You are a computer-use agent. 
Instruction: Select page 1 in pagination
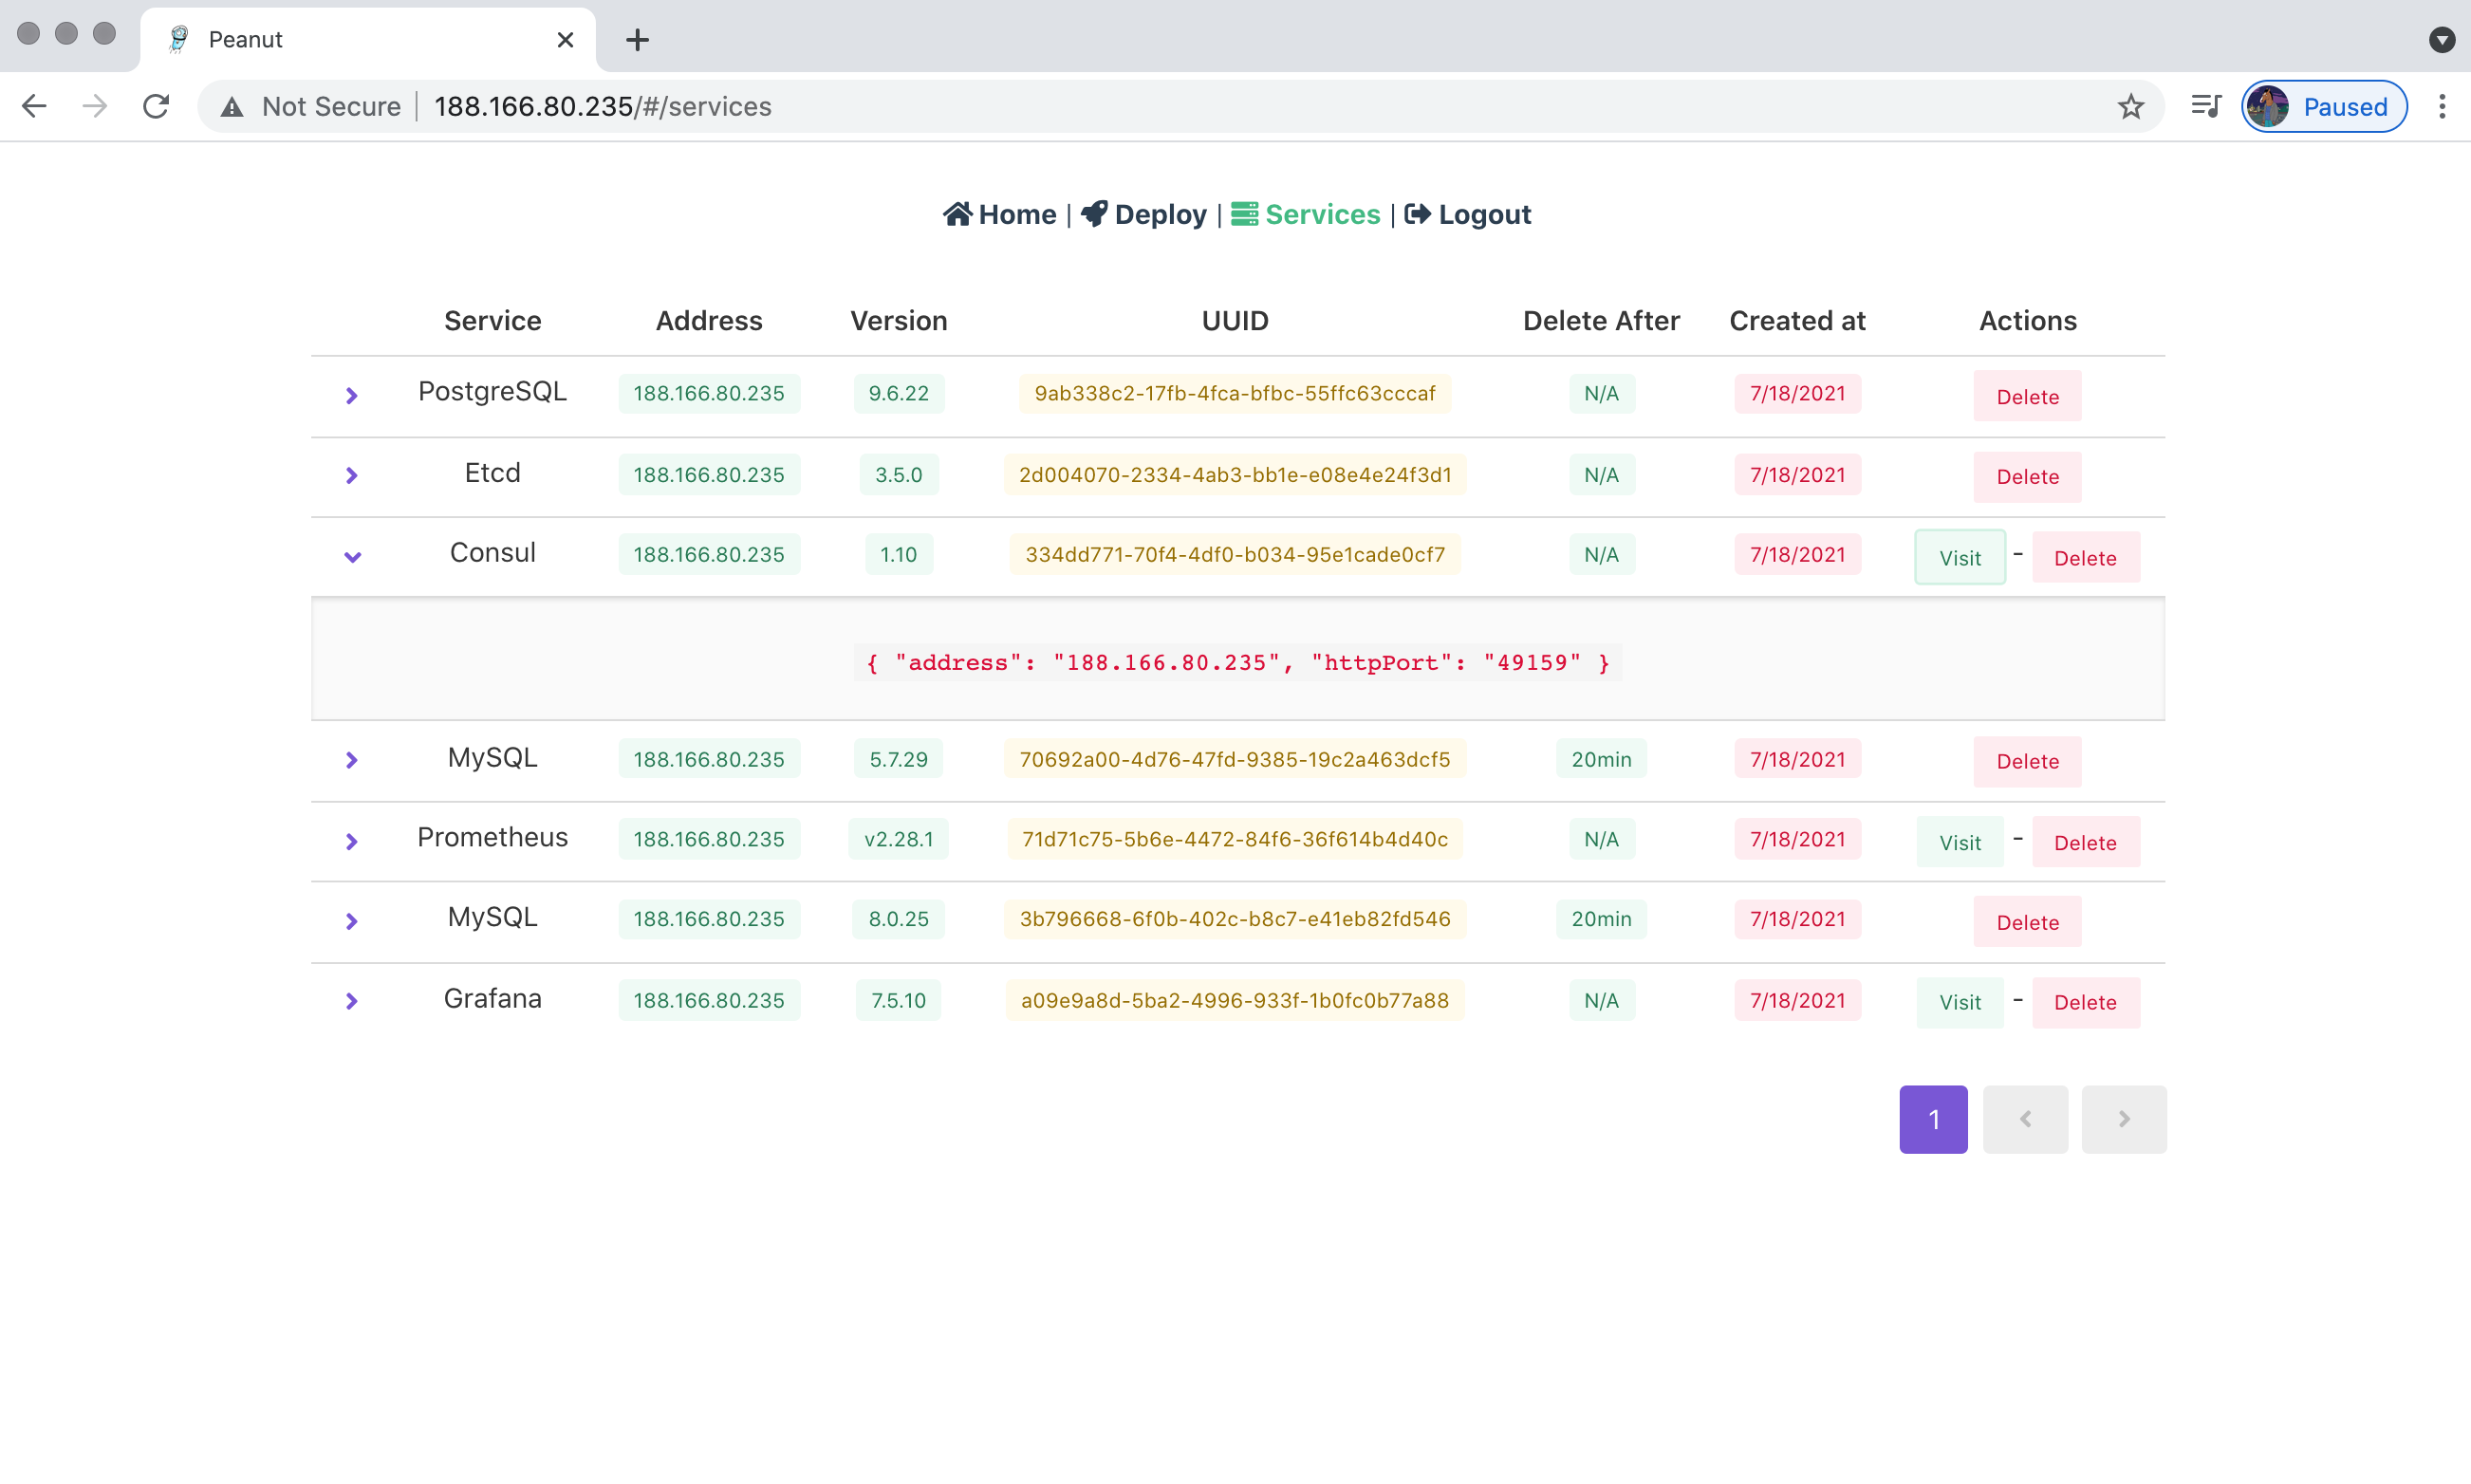(1933, 1119)
